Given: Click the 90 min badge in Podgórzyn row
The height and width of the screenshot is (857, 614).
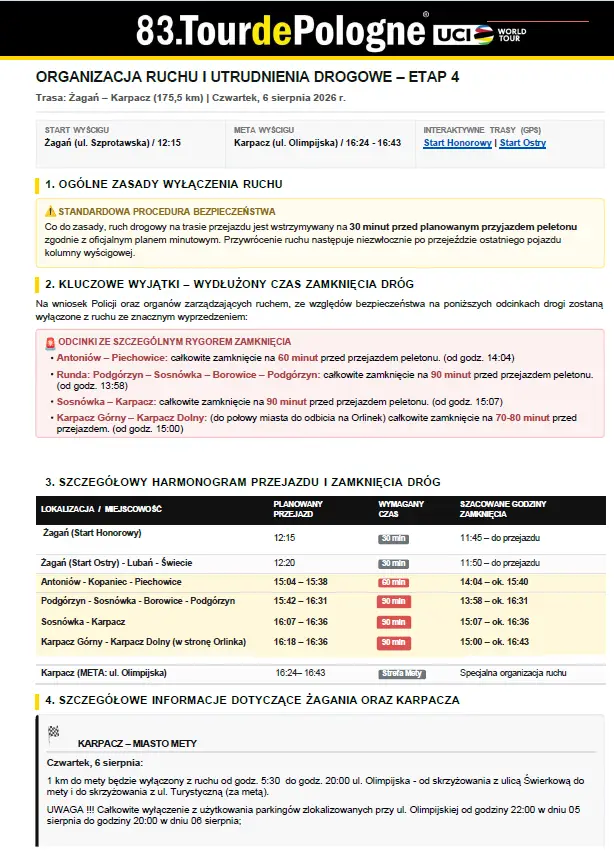Looking at the screenshot, I should pos(394,601).
